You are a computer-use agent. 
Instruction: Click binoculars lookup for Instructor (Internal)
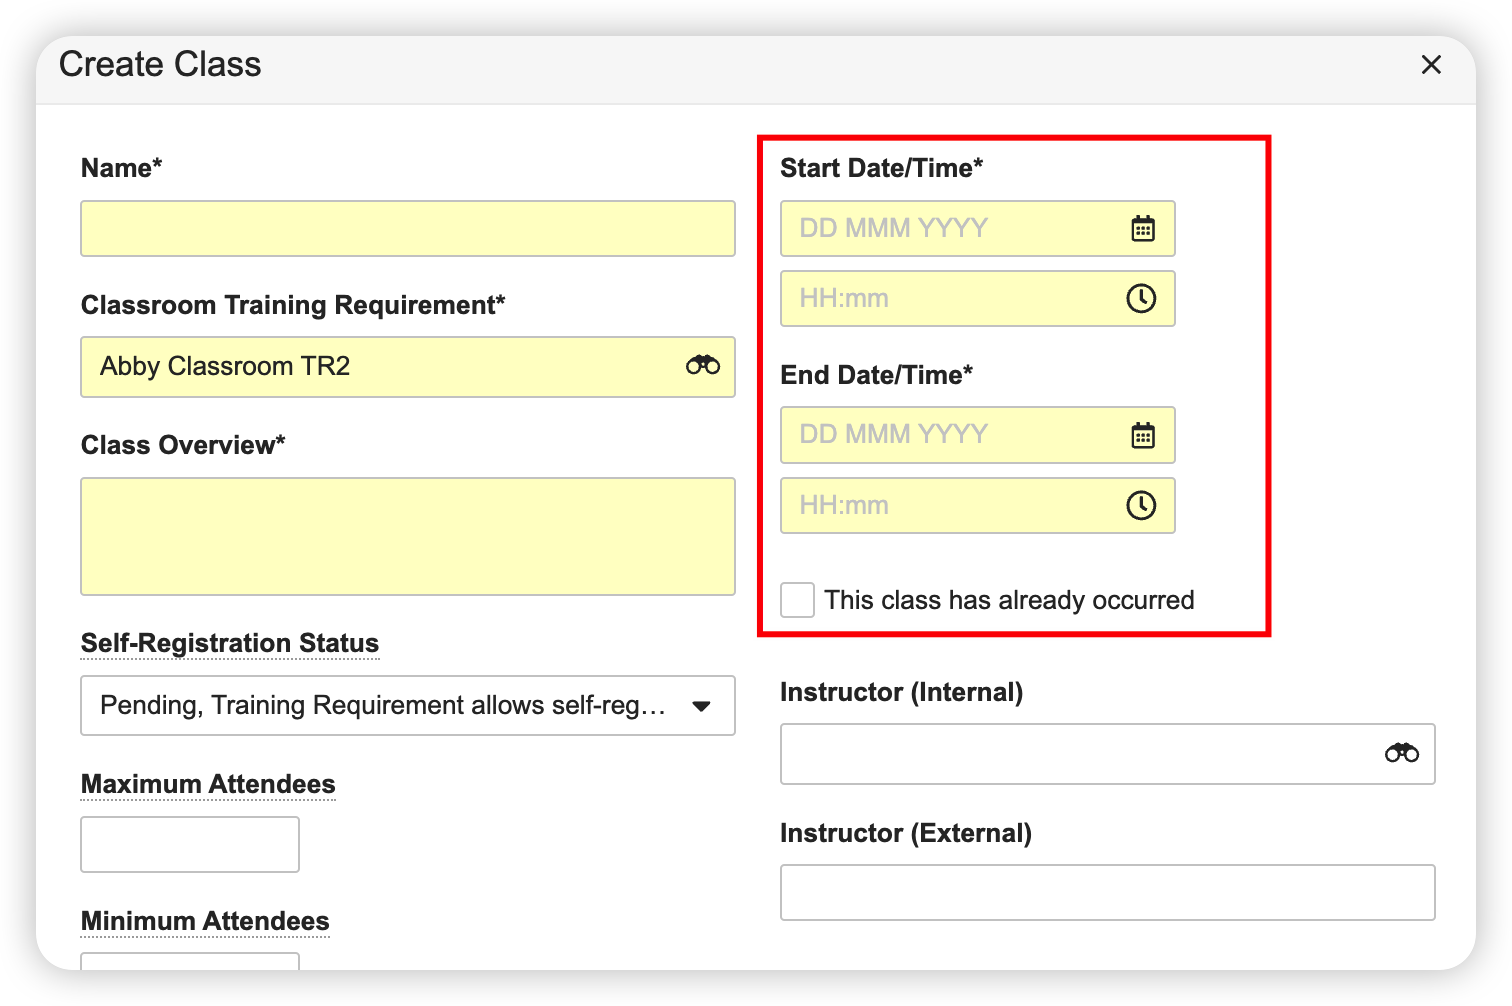click(1401, 753)
